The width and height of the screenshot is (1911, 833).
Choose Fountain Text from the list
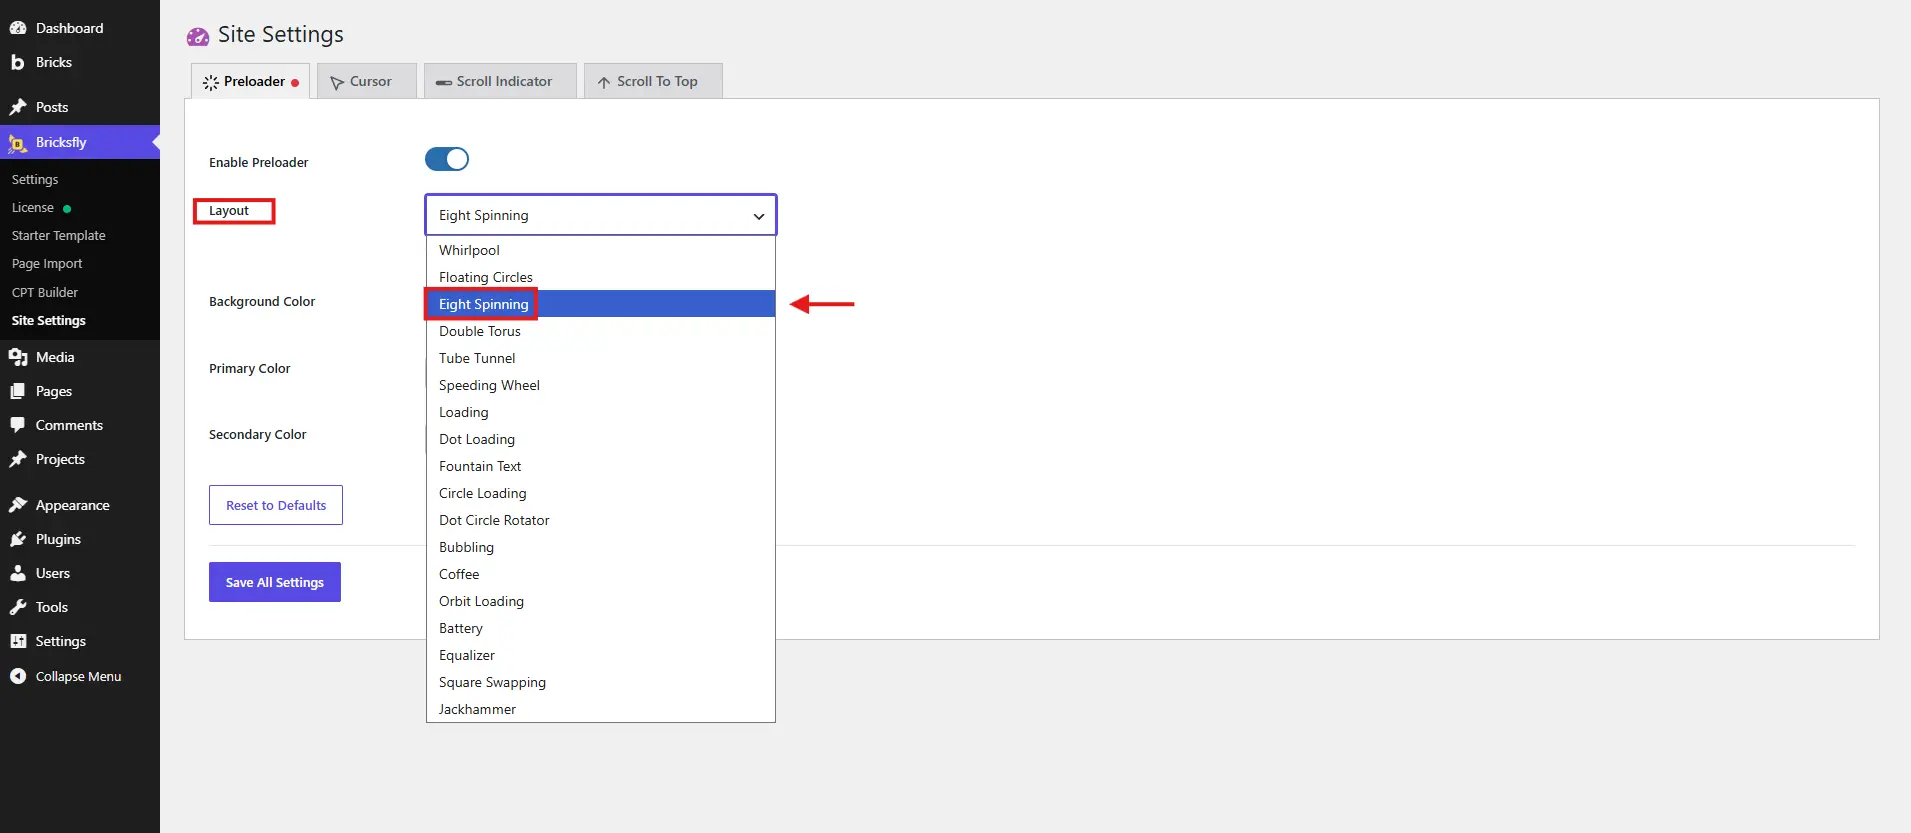pyautogui.click(x=601, y=466)
